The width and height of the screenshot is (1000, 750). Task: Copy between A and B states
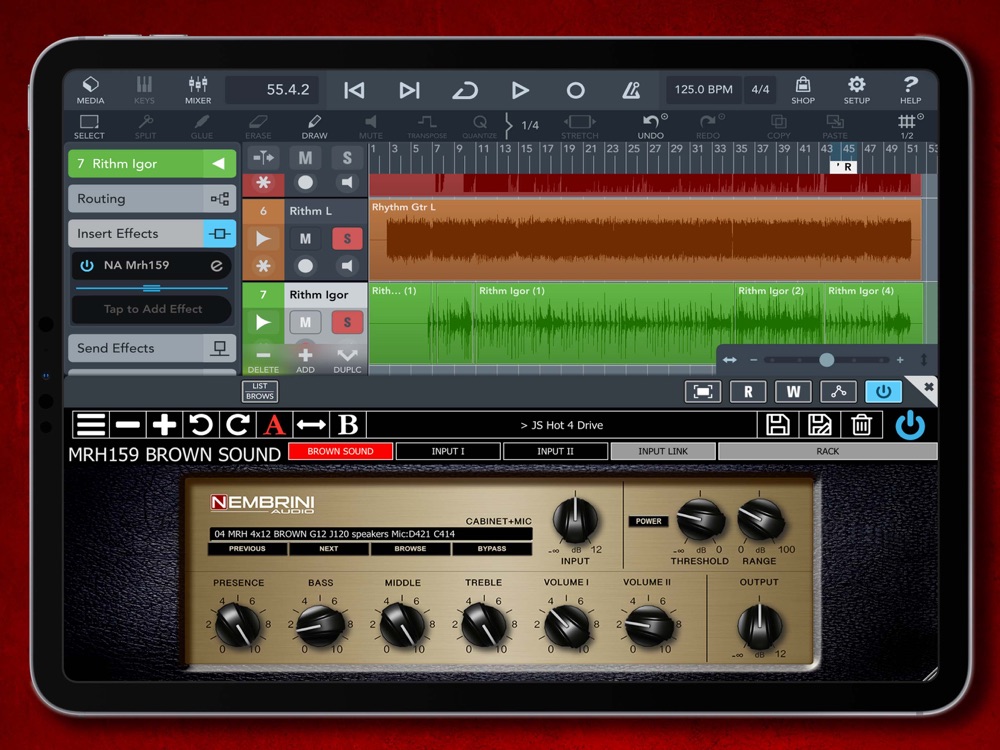coord(311,425)
